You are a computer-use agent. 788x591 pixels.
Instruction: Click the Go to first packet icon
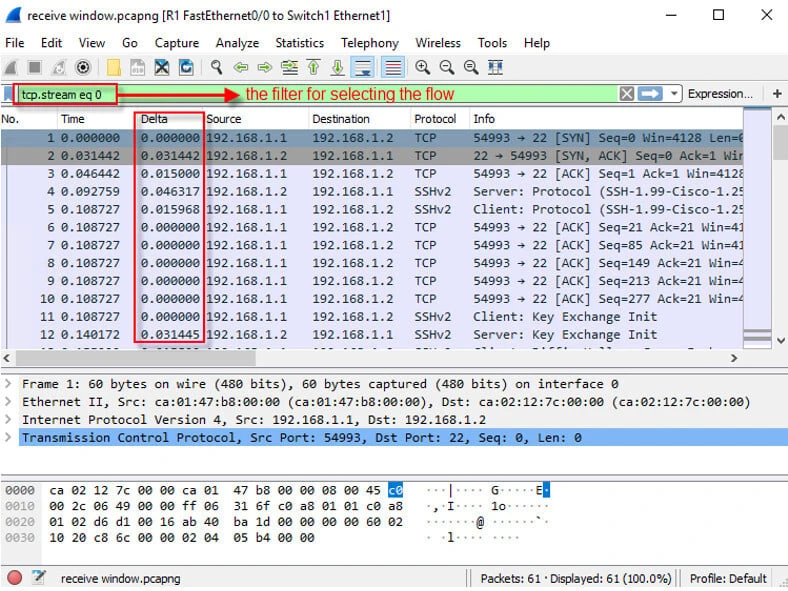coord(314,67)
